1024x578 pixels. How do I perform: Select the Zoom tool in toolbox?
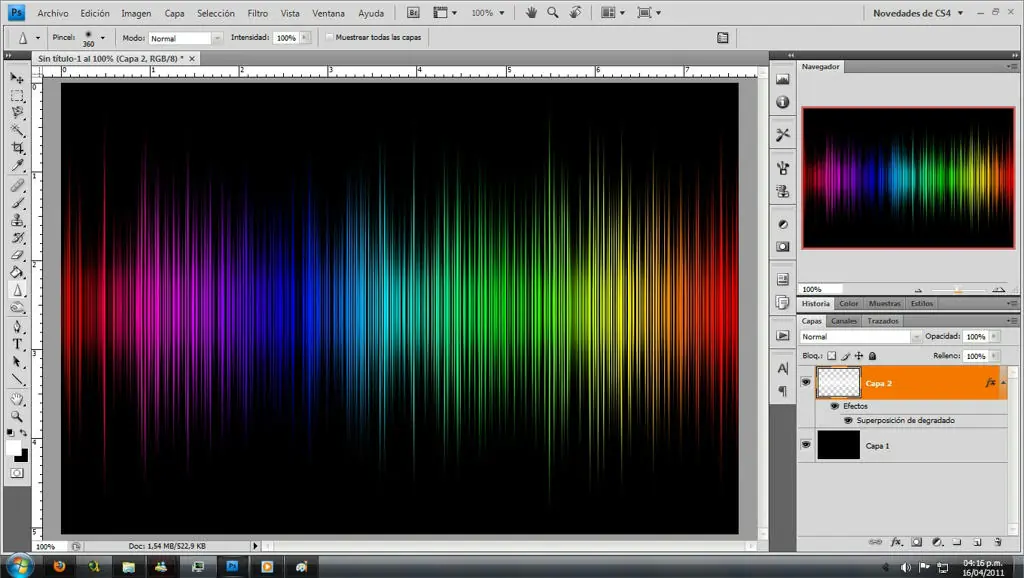pyautogui.click(x=17, y=415)
